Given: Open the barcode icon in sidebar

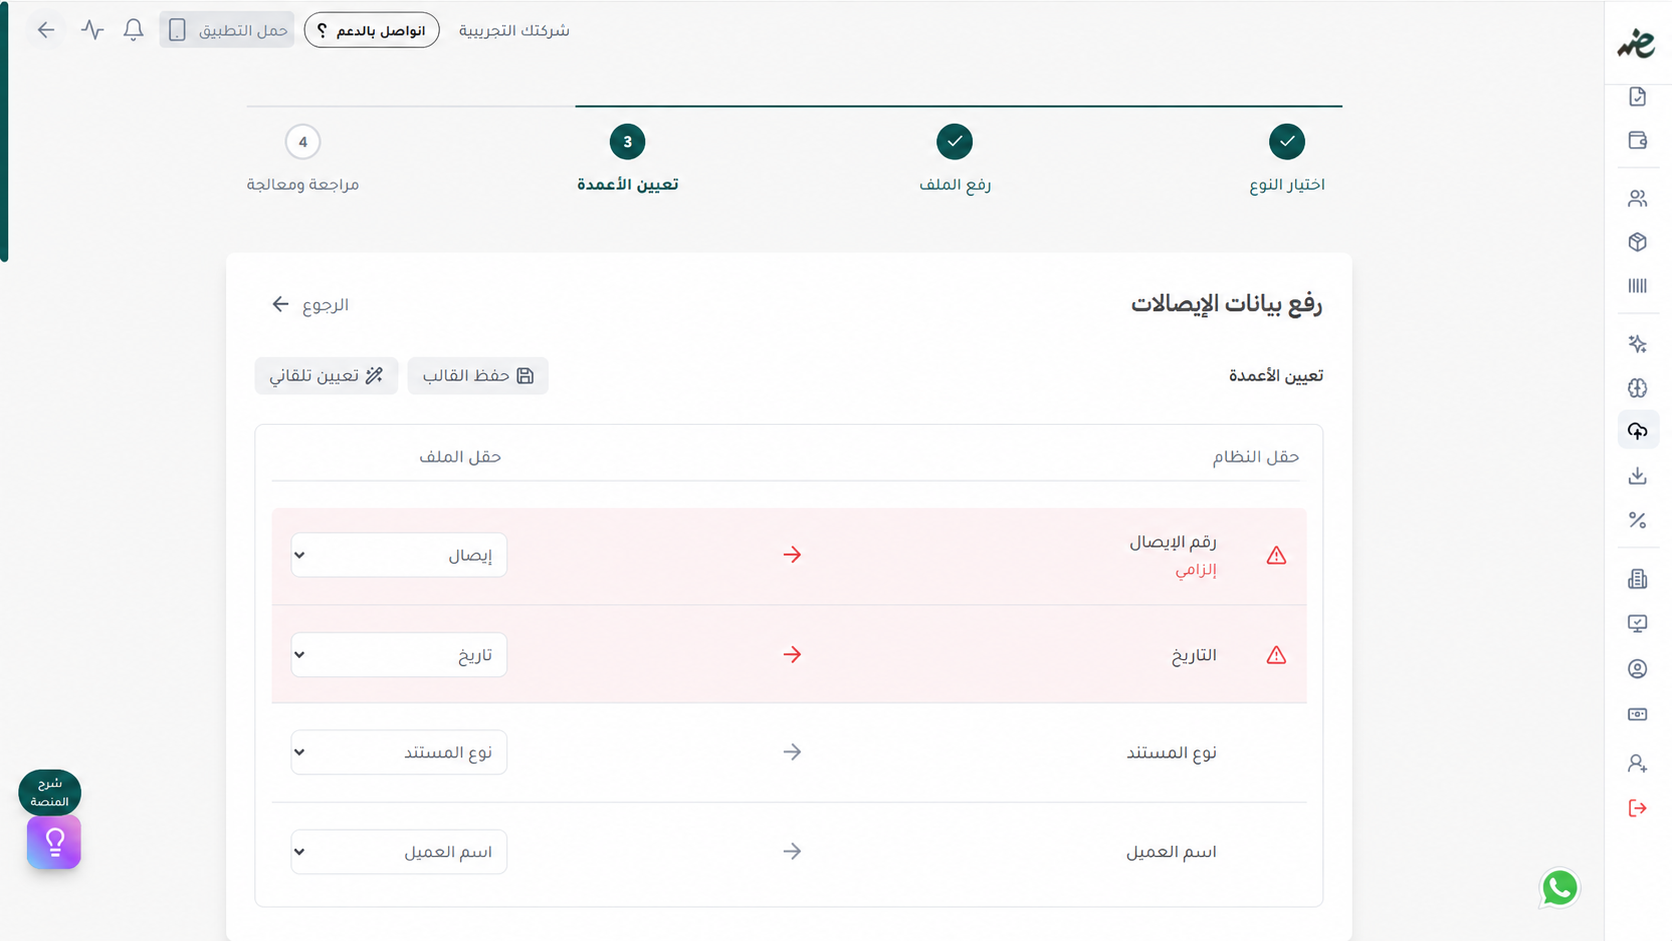Looking at the screenshot, I should pyautogui.click(x=1637, y=286).
